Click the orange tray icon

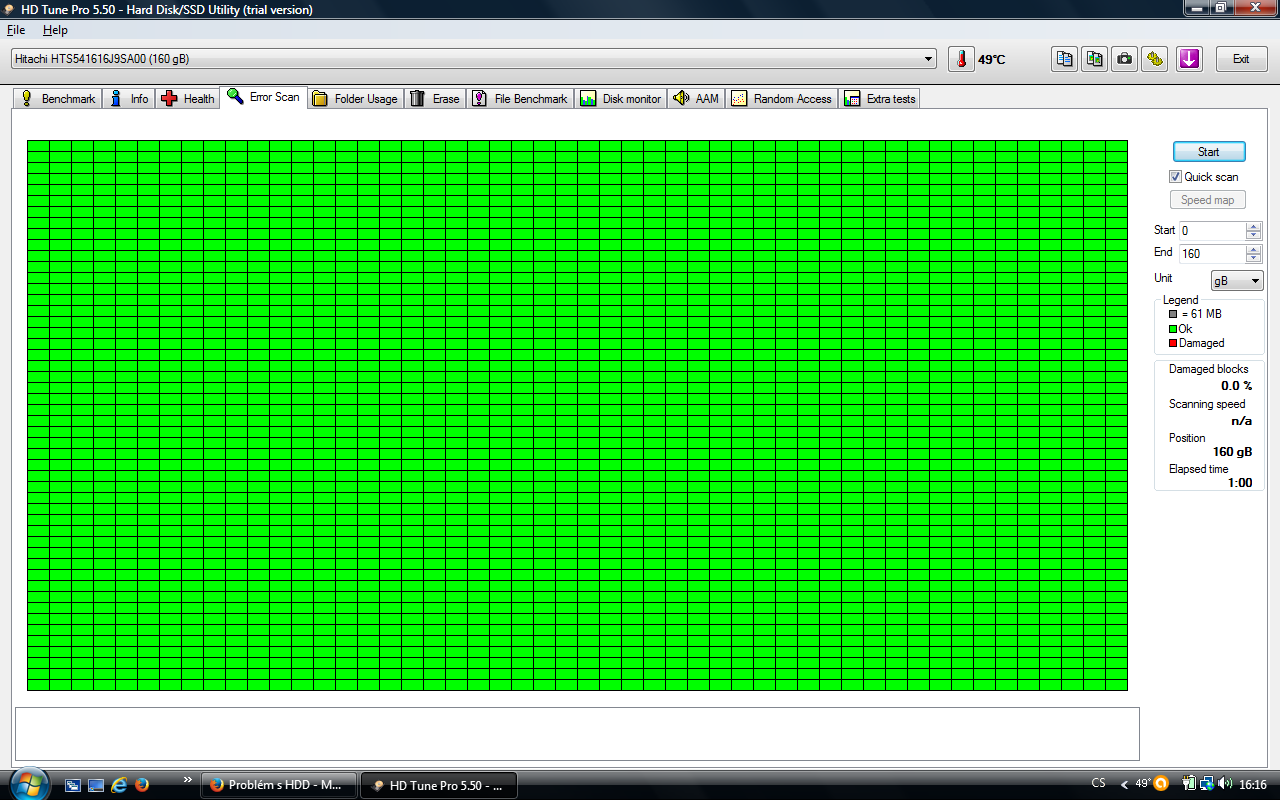click(x=1161, y=784)
